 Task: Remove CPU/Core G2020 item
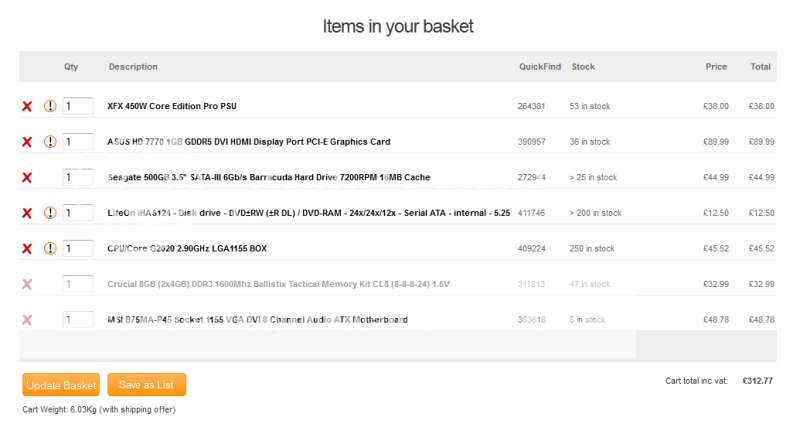tap(27, 248)
